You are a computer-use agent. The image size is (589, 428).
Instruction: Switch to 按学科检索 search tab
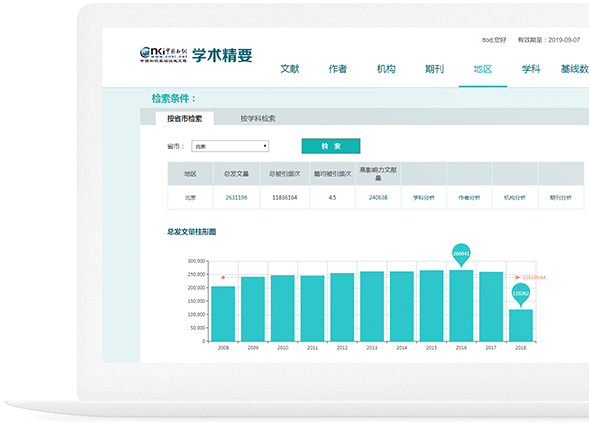(x=258, y=119)
